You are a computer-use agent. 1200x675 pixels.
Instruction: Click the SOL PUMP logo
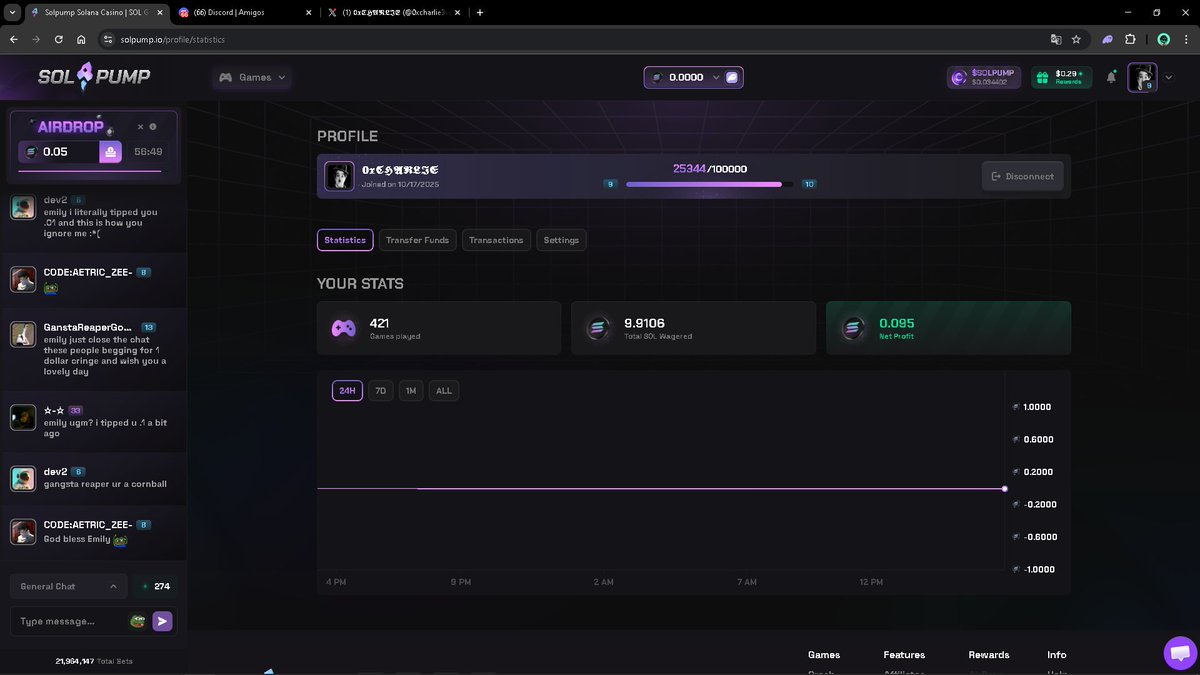tap(94, 76)
